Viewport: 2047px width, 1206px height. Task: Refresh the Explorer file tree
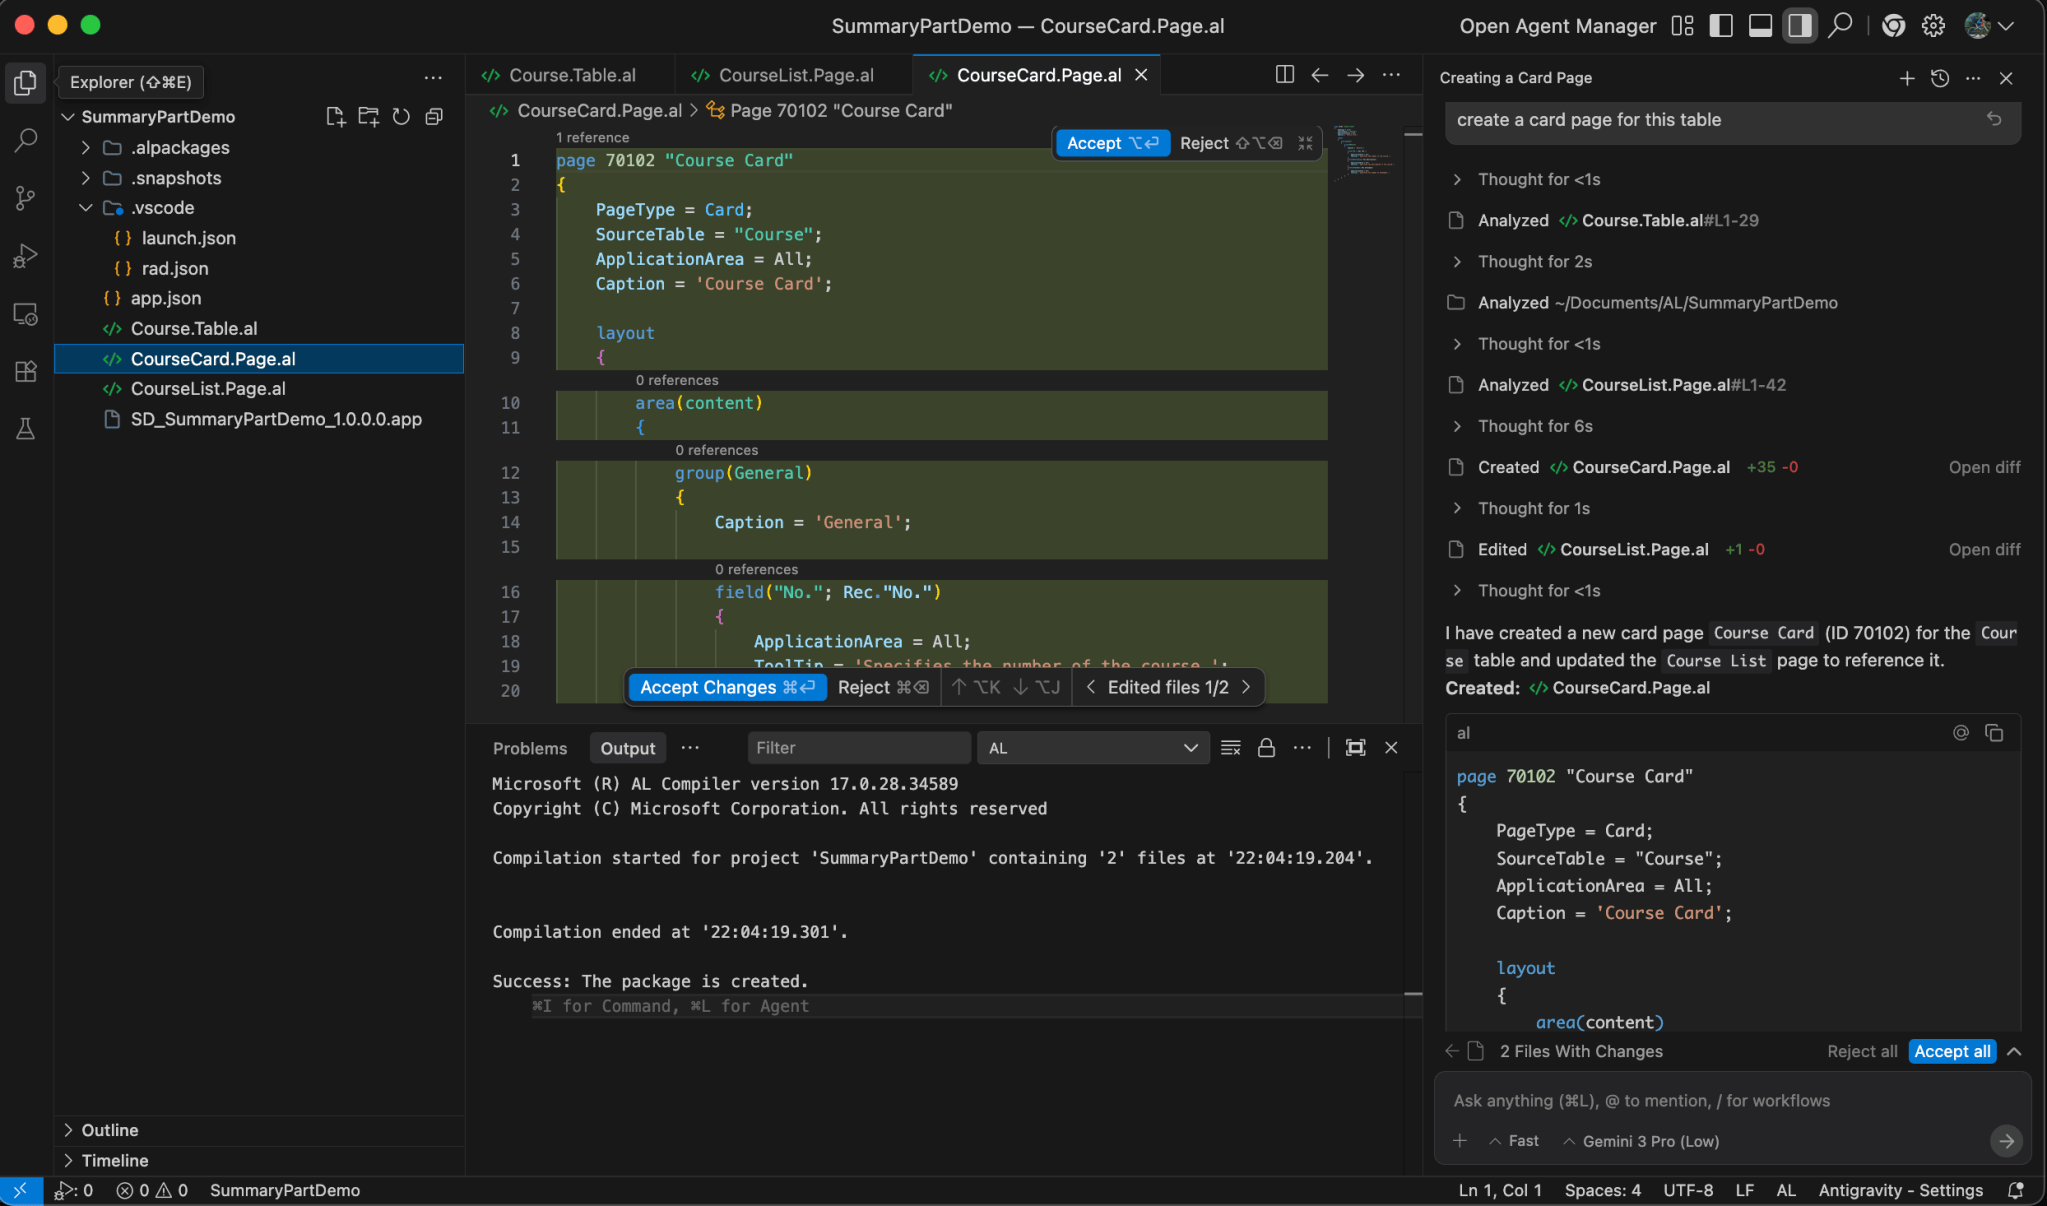click(x=401, y=117)
